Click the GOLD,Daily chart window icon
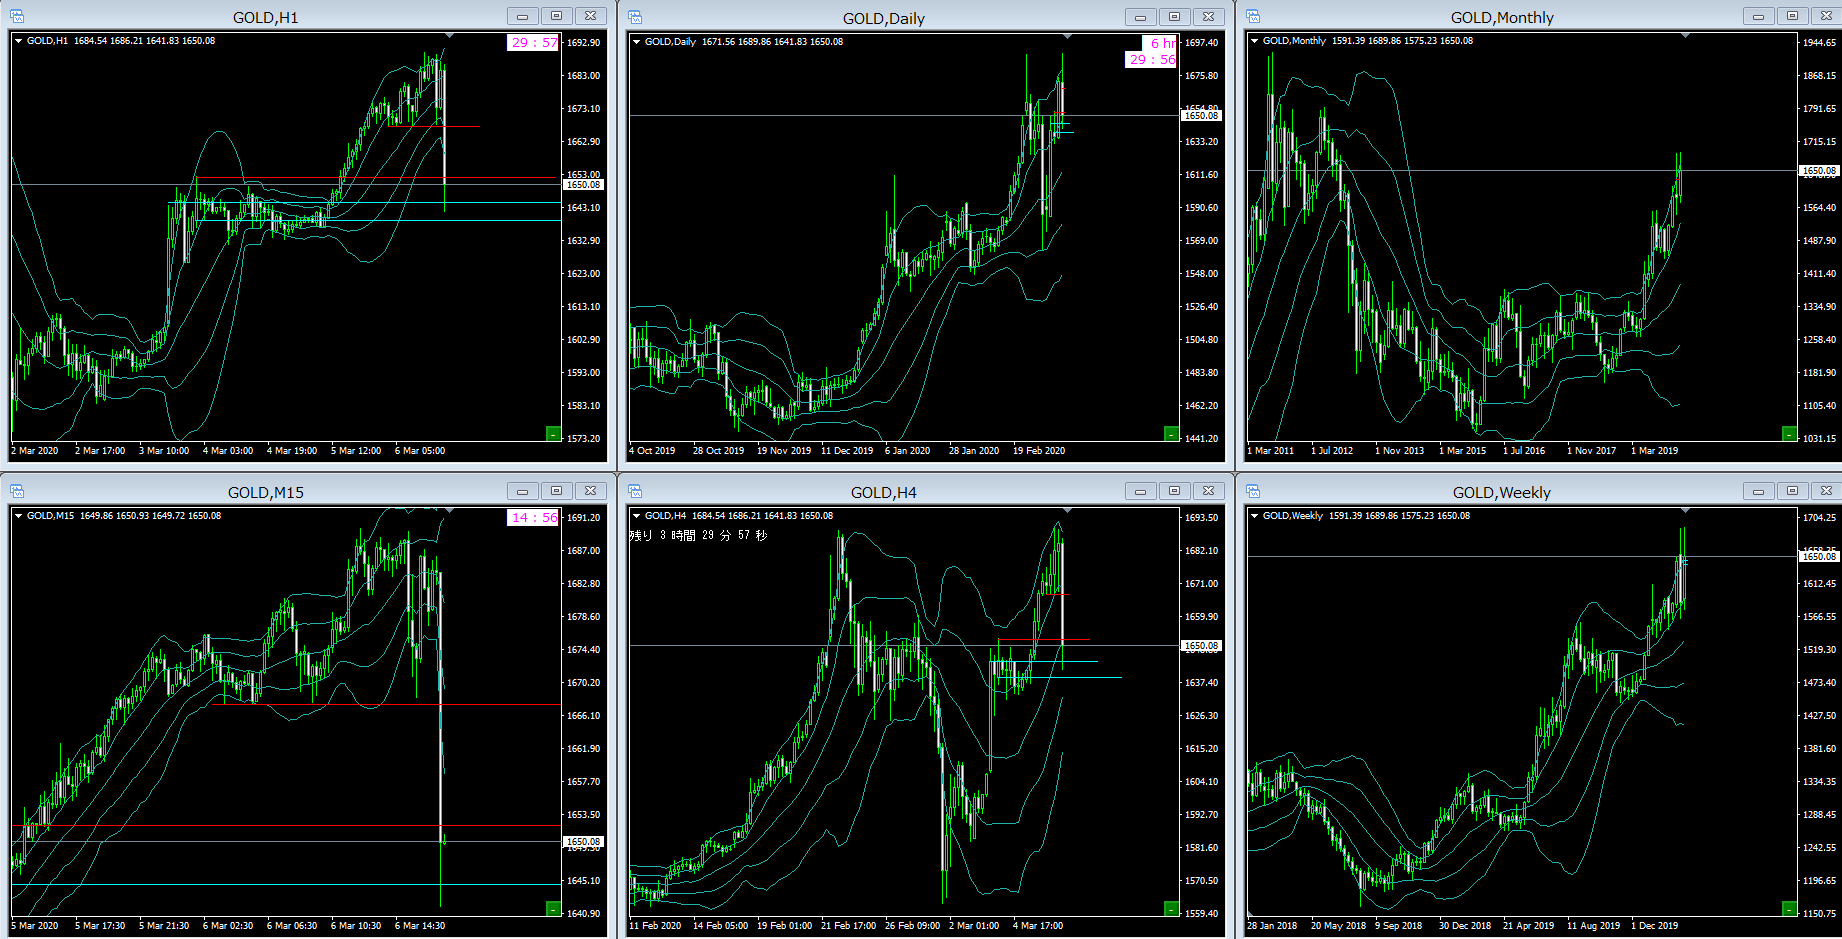The image size is (1842, 939). (635, 16)
